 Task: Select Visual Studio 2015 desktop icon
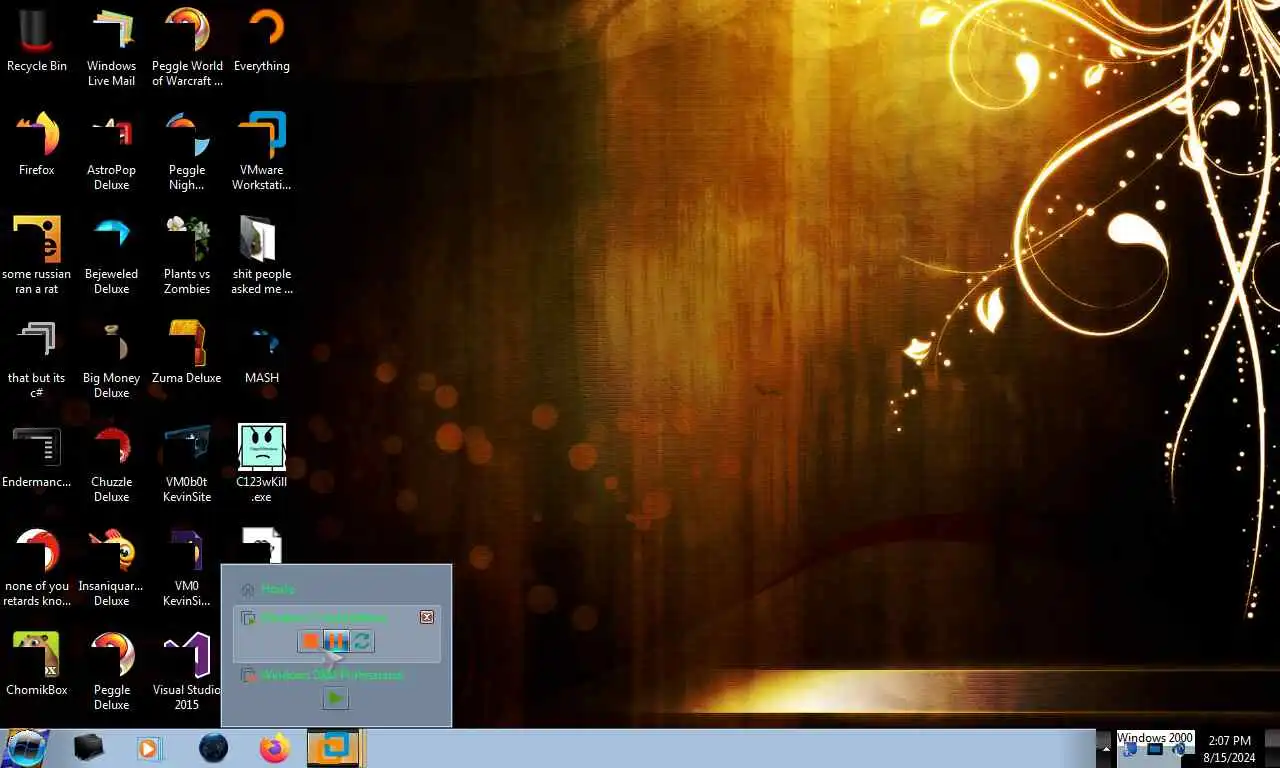click(x=187, y=672)
